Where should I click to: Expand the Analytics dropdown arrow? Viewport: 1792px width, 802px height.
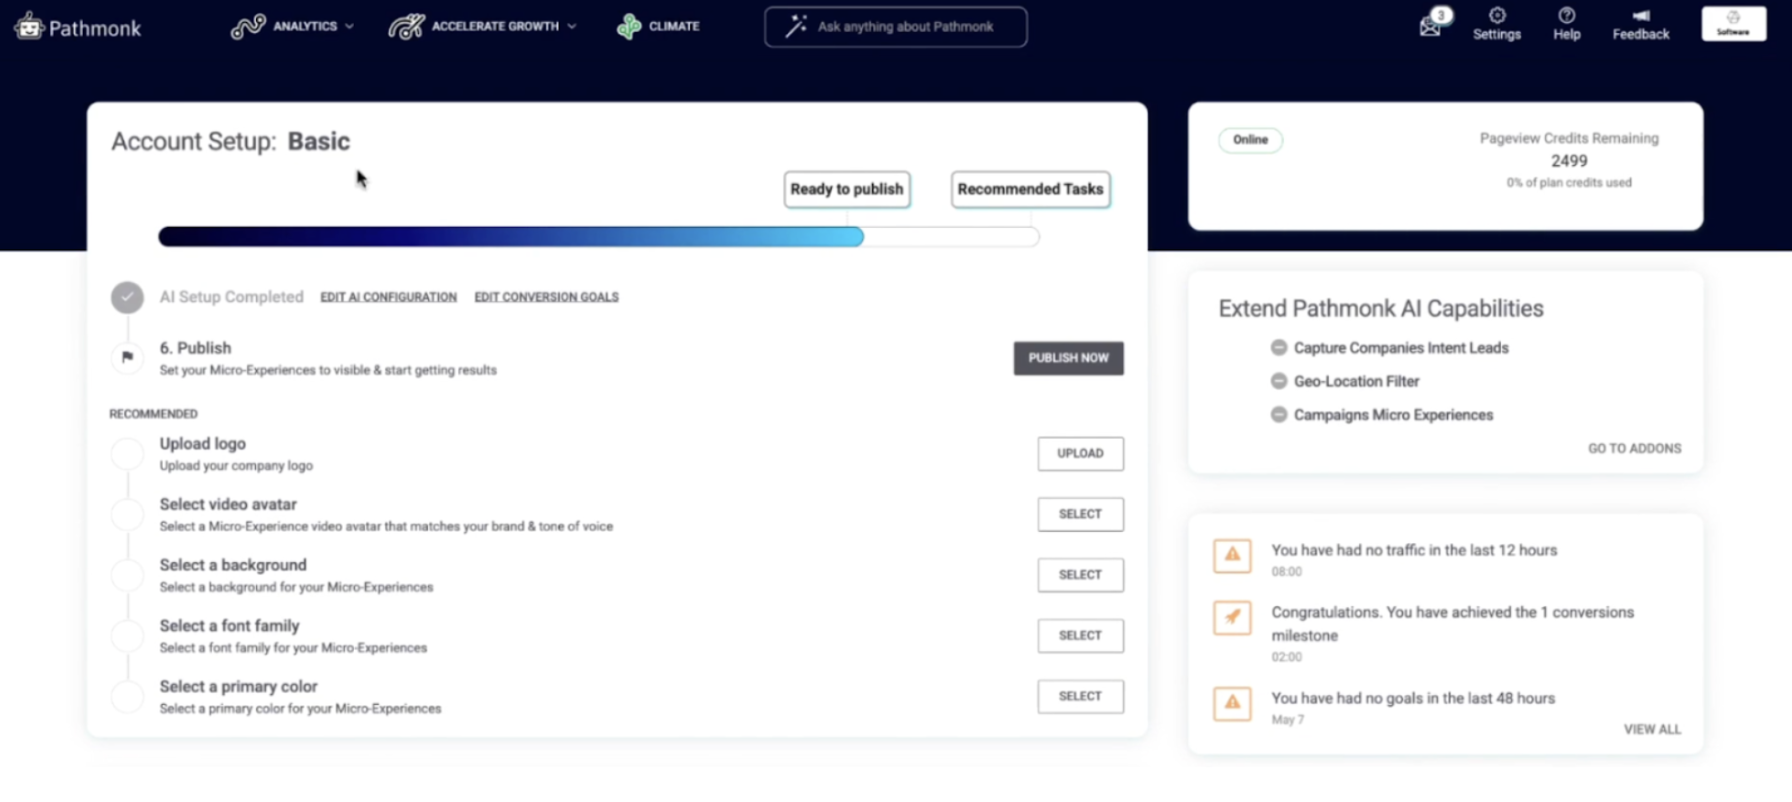[349, 27]
